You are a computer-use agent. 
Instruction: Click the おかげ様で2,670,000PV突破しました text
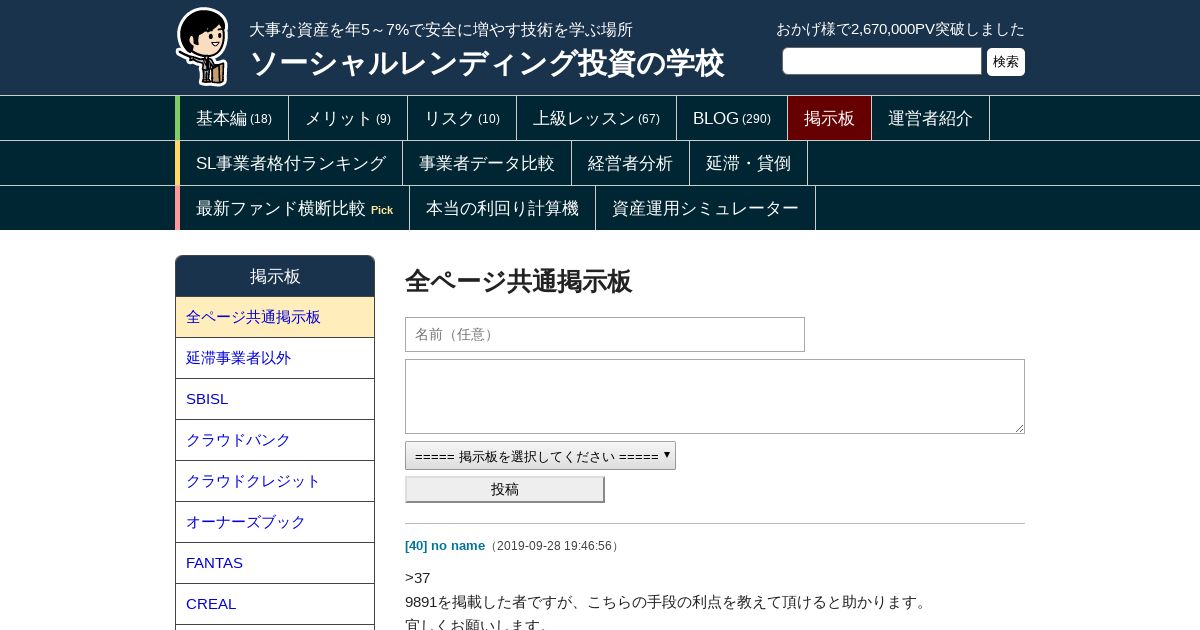tap(900, 29)
